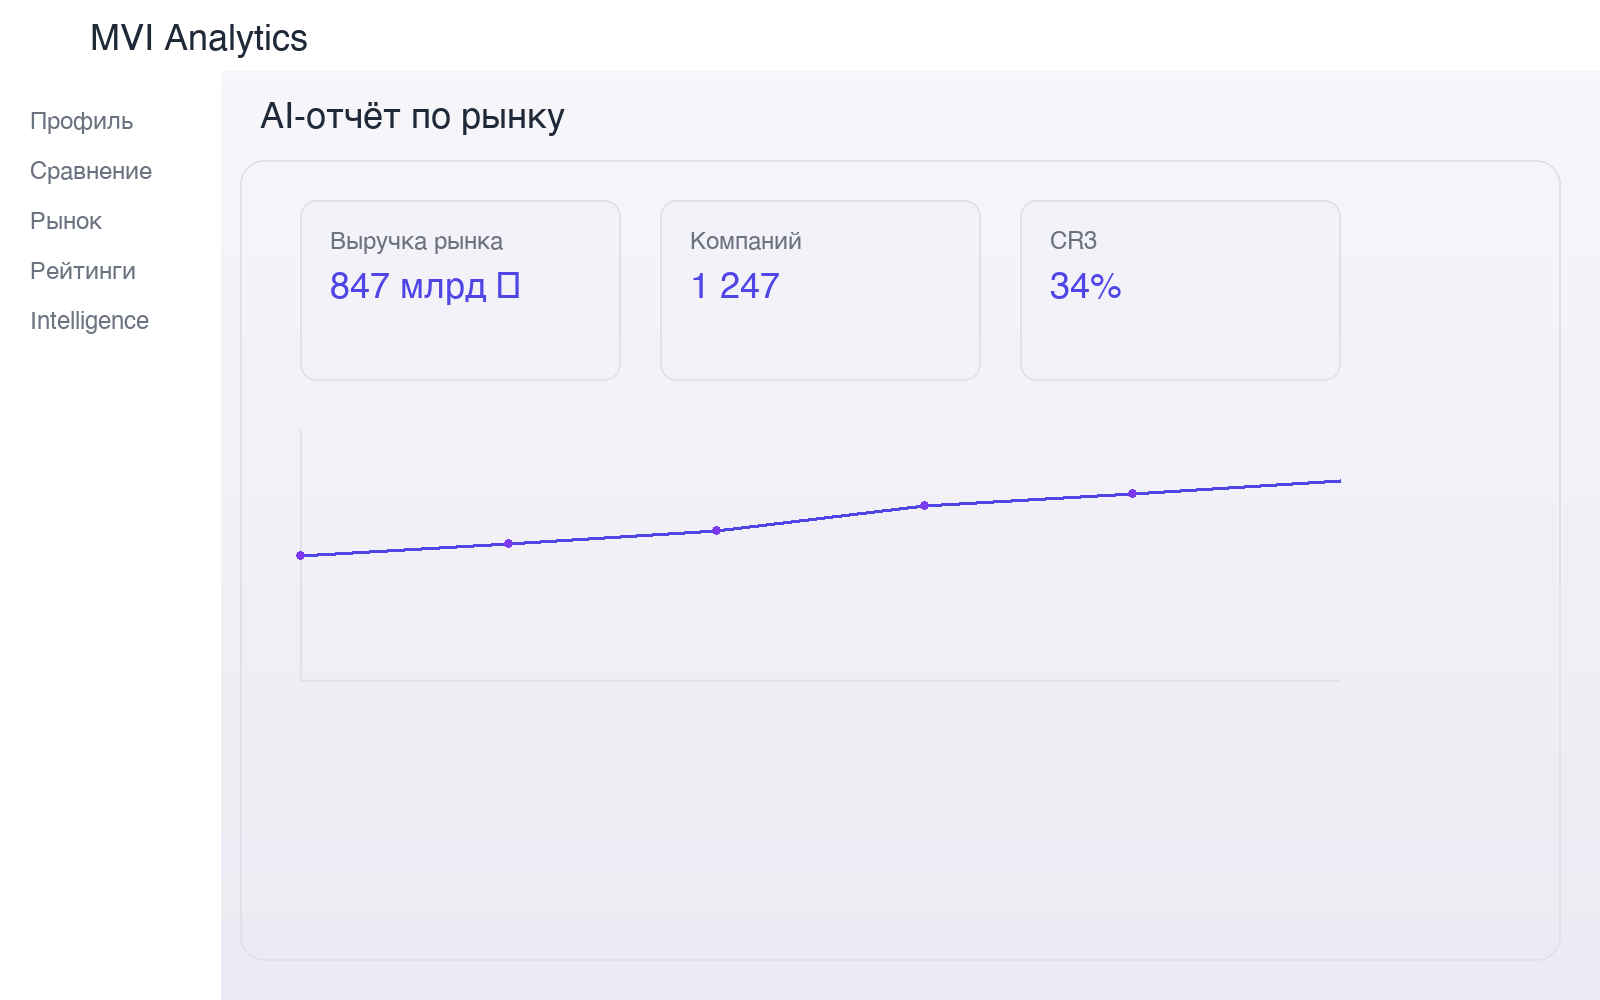Click the AI-отчёт по рынку heading
The width and height of the screenshot is (1600, 1000).
pyautogui.click(x=412, y=117)
